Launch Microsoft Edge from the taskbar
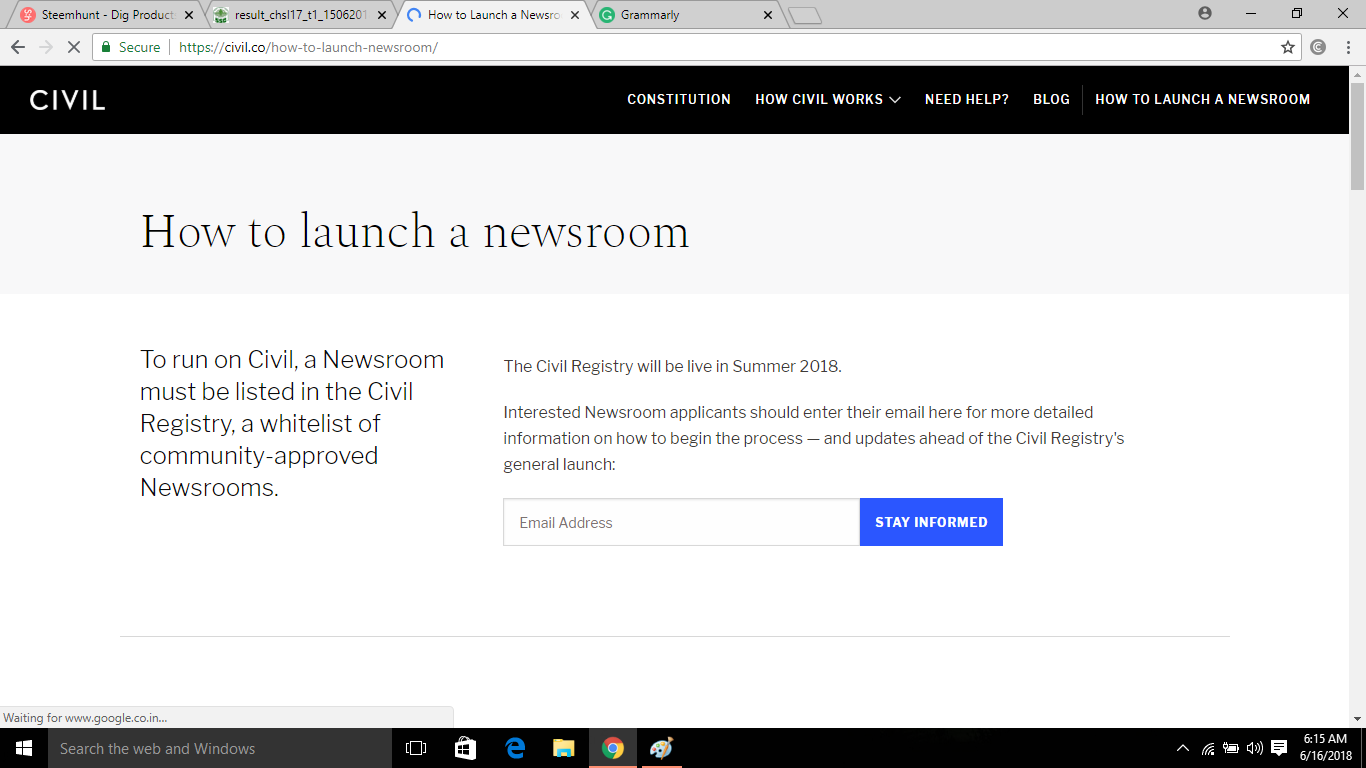1366x768 pixels. click(515, 748)
